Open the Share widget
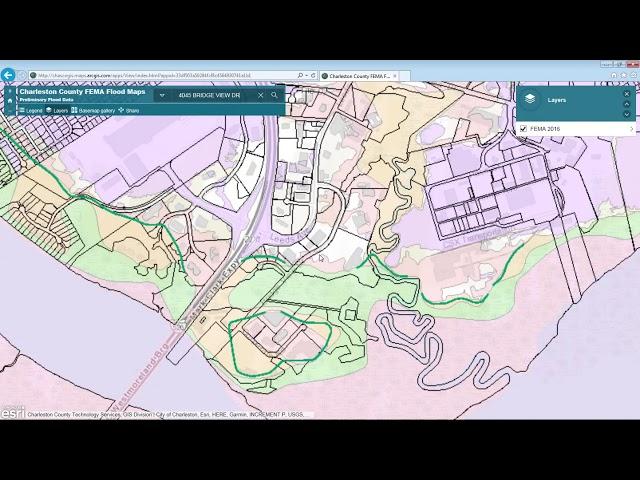 [129, 110]
